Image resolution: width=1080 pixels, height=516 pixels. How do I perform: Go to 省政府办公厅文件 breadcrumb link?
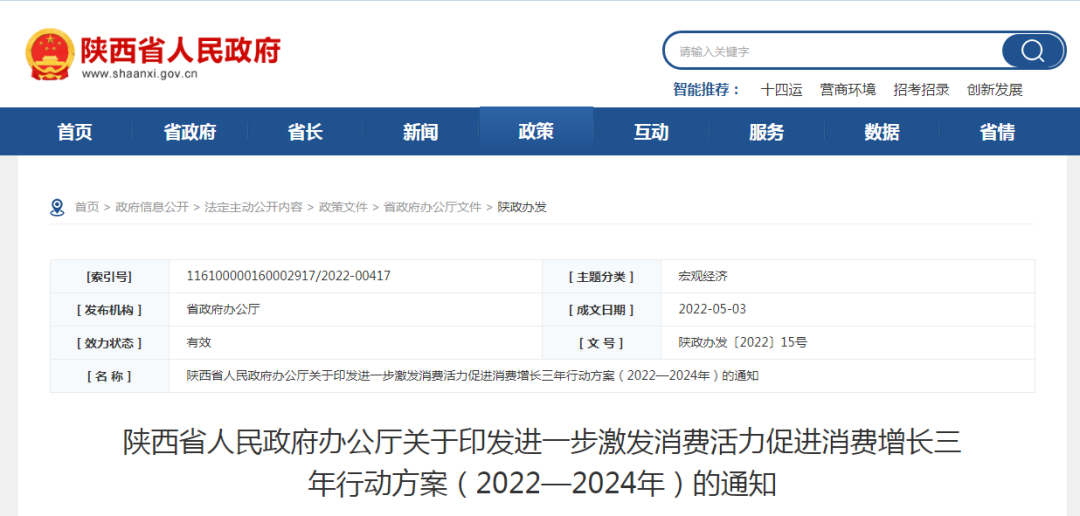click(432, 207)
